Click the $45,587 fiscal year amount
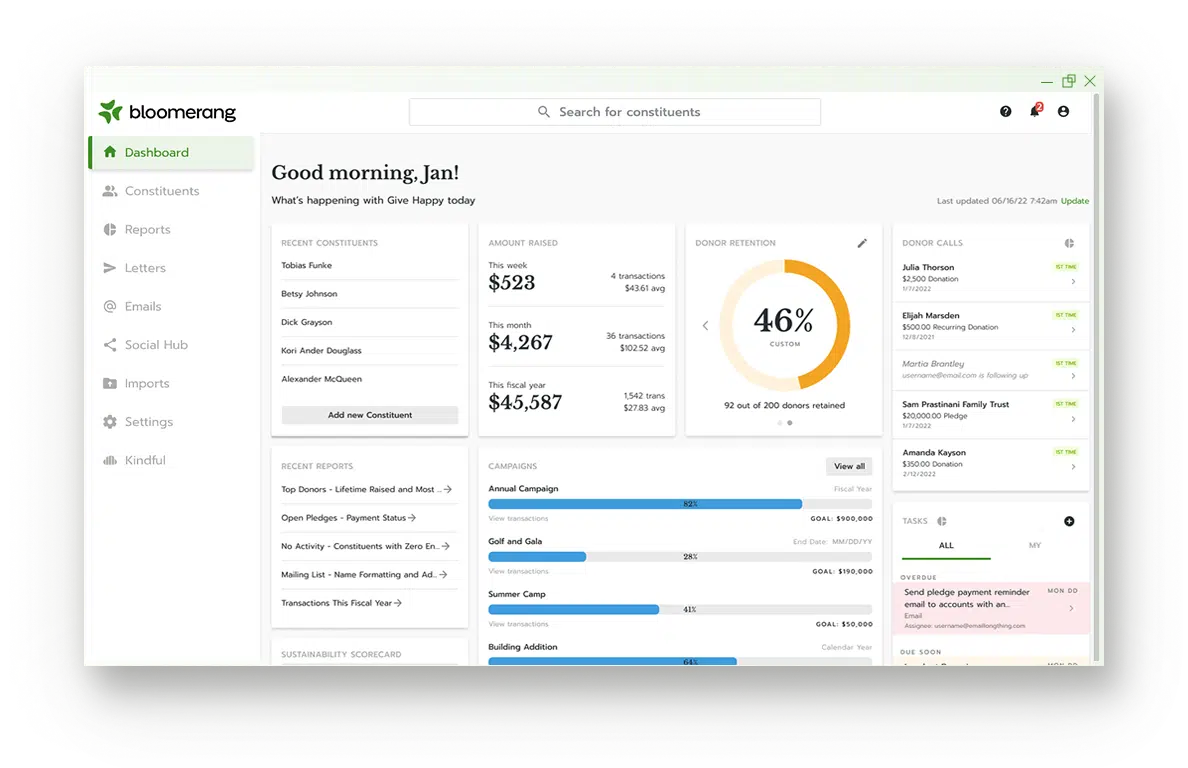The image size is (1188, 768). pos(525,402)
